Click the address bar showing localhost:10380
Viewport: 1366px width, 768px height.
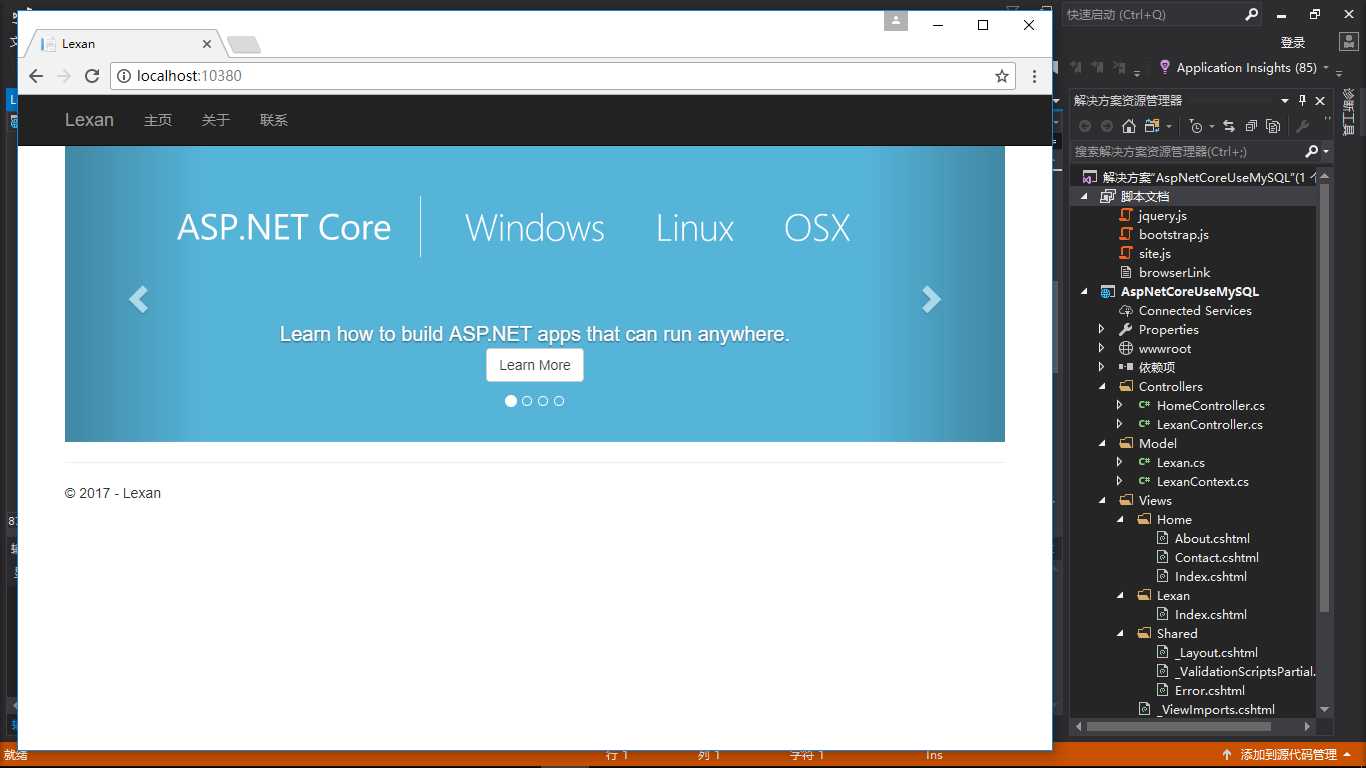pyautogui.click(x=563, y=76)
